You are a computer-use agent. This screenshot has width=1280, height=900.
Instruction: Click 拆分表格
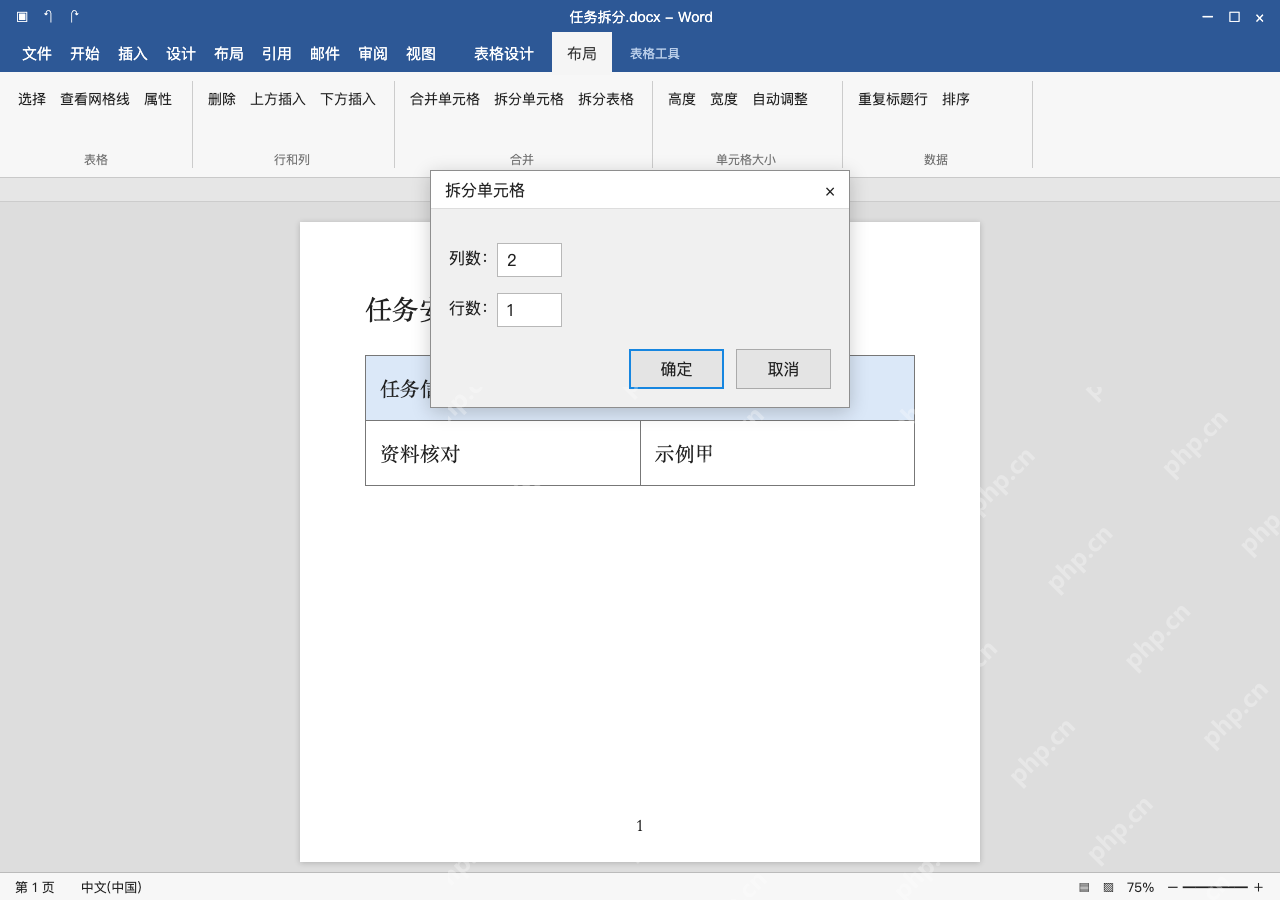[606, 99]
